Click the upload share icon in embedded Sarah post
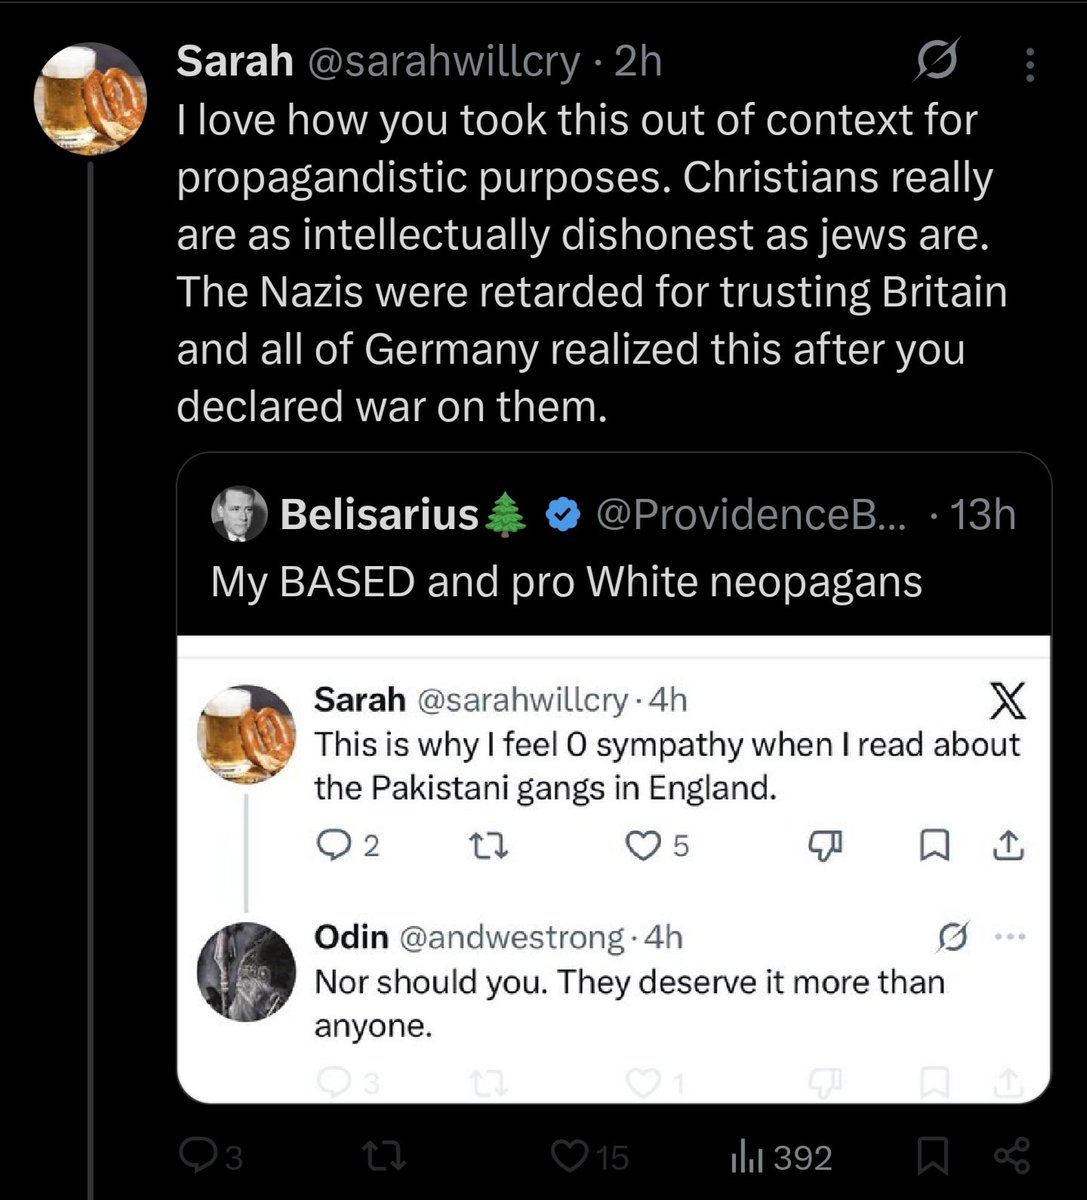The image size is (1087, 1200). (1009, 846)
